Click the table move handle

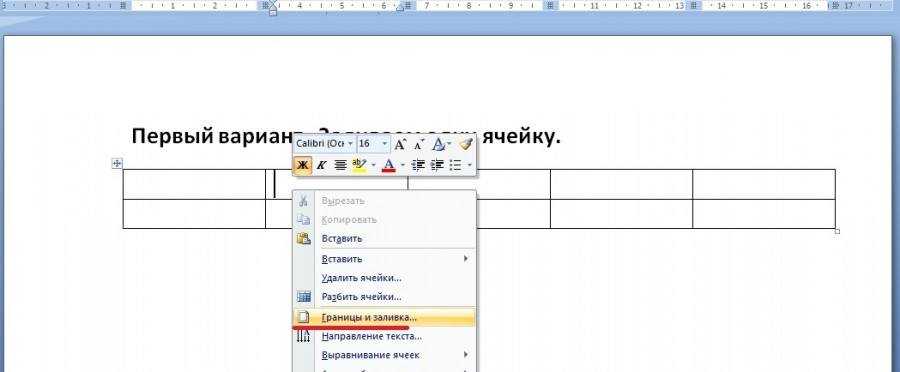[117, 164]
